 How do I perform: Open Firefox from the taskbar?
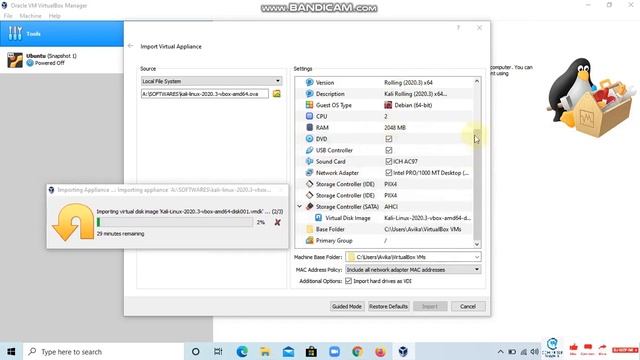(380, 351)
